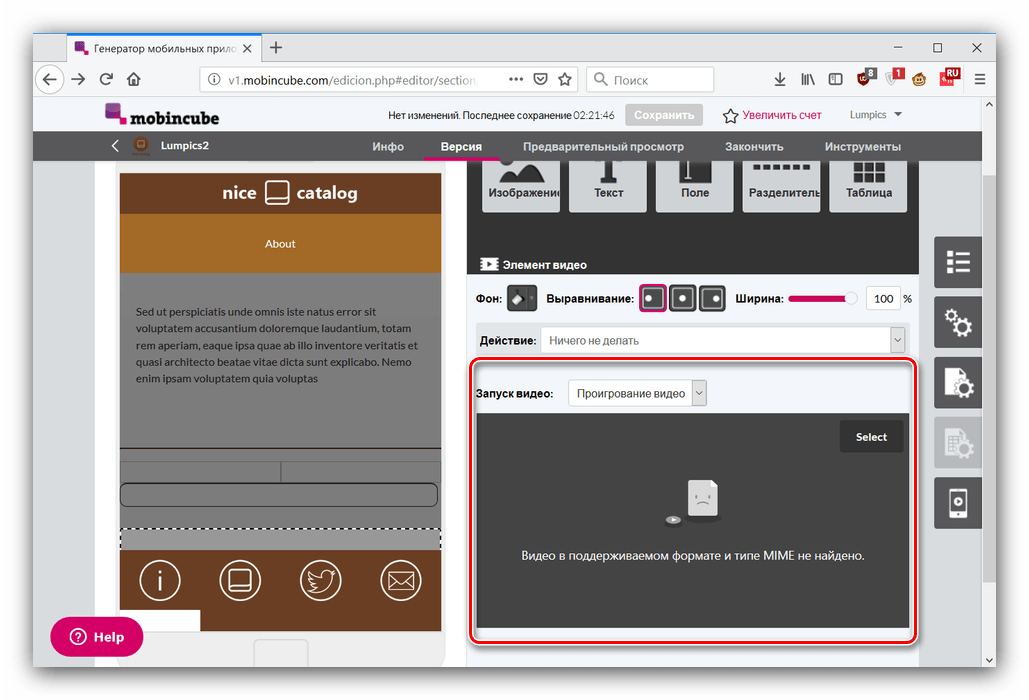Click the page vertical scrollbar

(x=989, y=381)
